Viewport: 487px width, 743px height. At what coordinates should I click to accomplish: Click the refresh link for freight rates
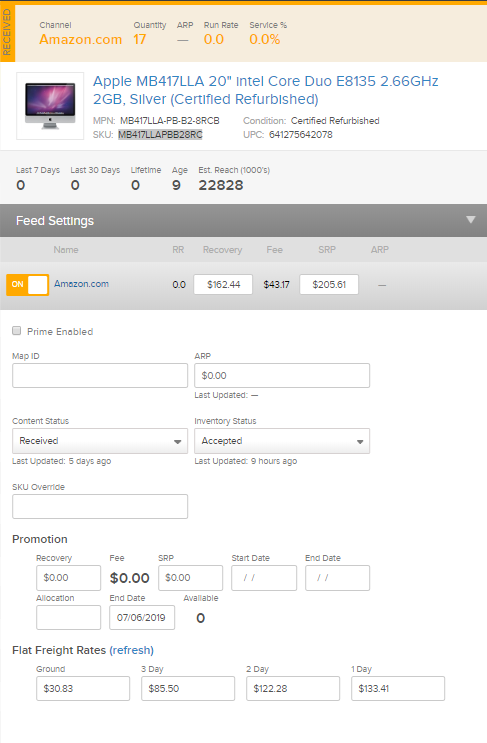pyautogui.click(x=132, y=650)
